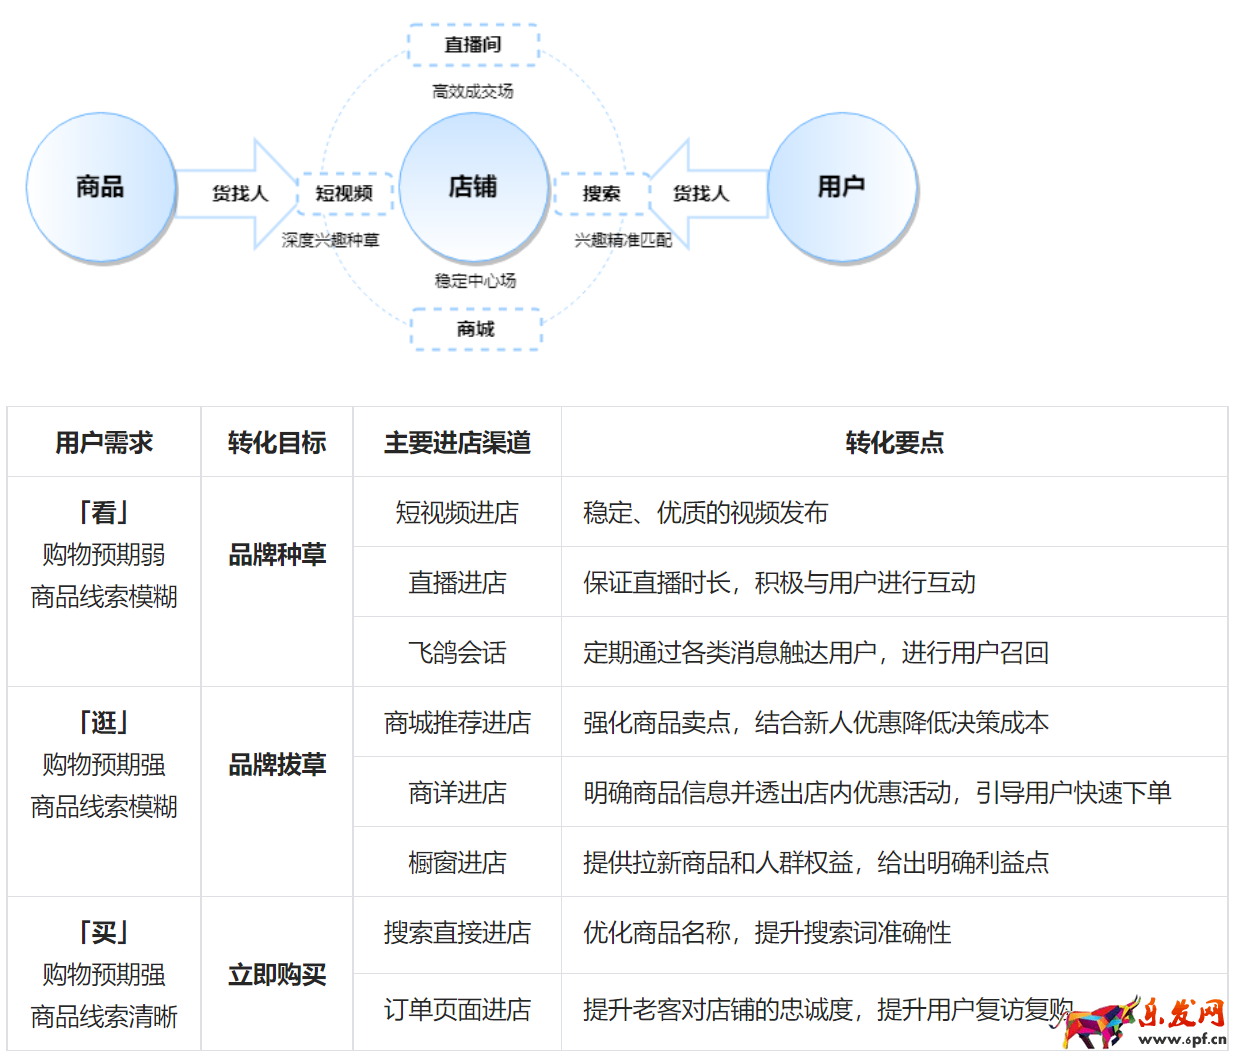Click the 保证直播时长 row text

tap(779, 583)
